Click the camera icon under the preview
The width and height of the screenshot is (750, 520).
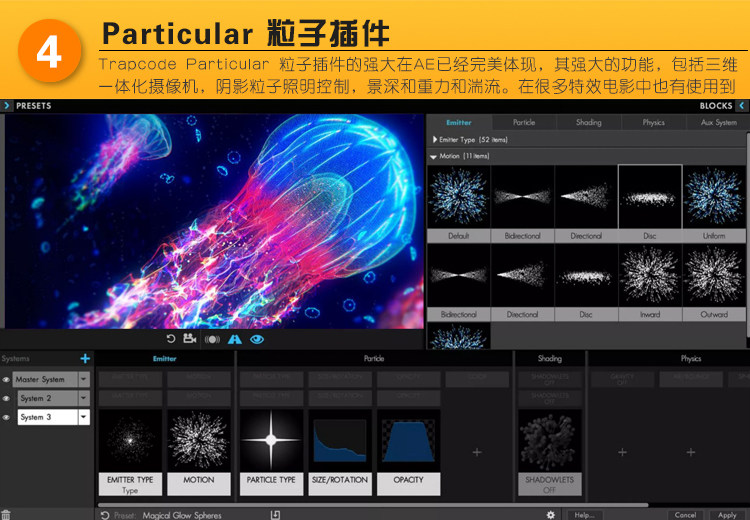190,339
